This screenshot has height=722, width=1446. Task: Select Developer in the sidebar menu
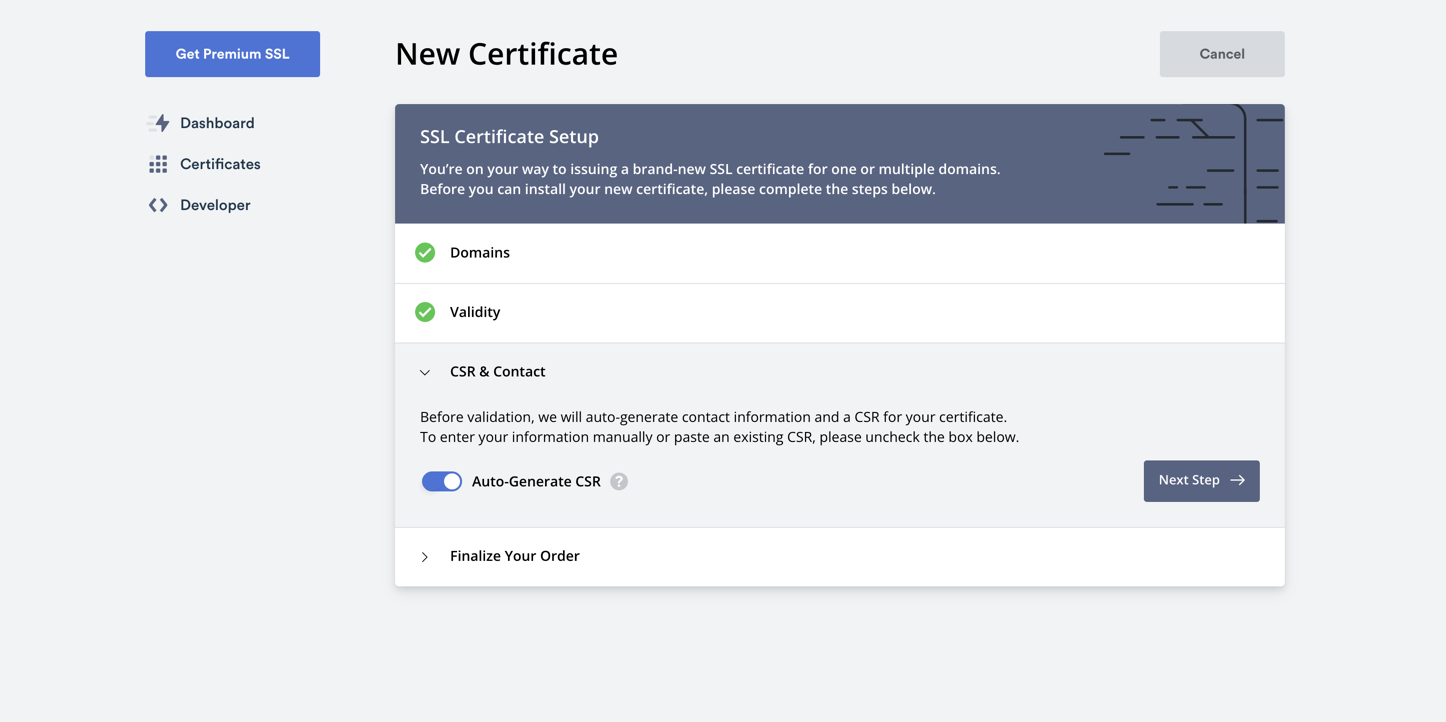pos(215,205)
